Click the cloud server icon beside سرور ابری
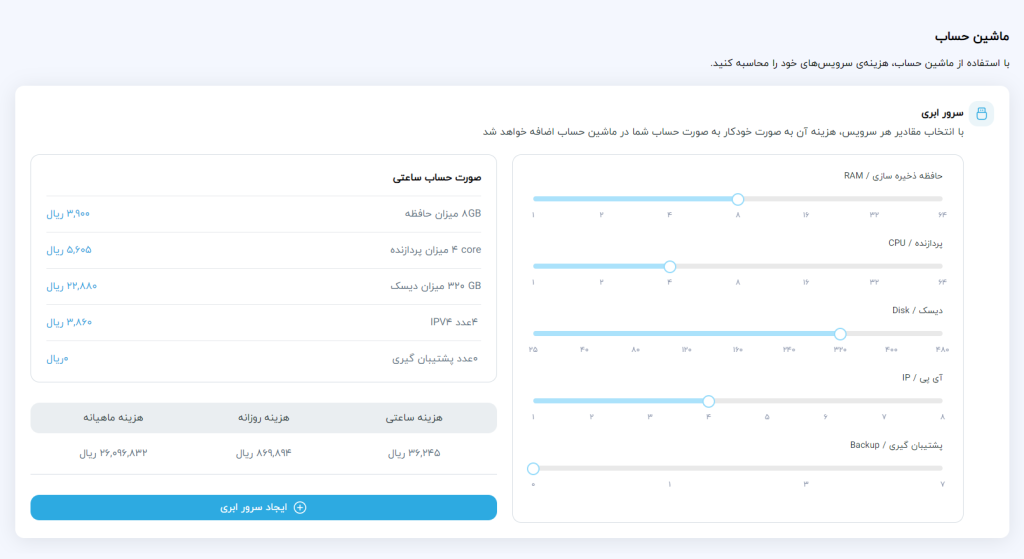Viewport: 1024px width, 559px height. pyautogui.click(x=981, y=113)
